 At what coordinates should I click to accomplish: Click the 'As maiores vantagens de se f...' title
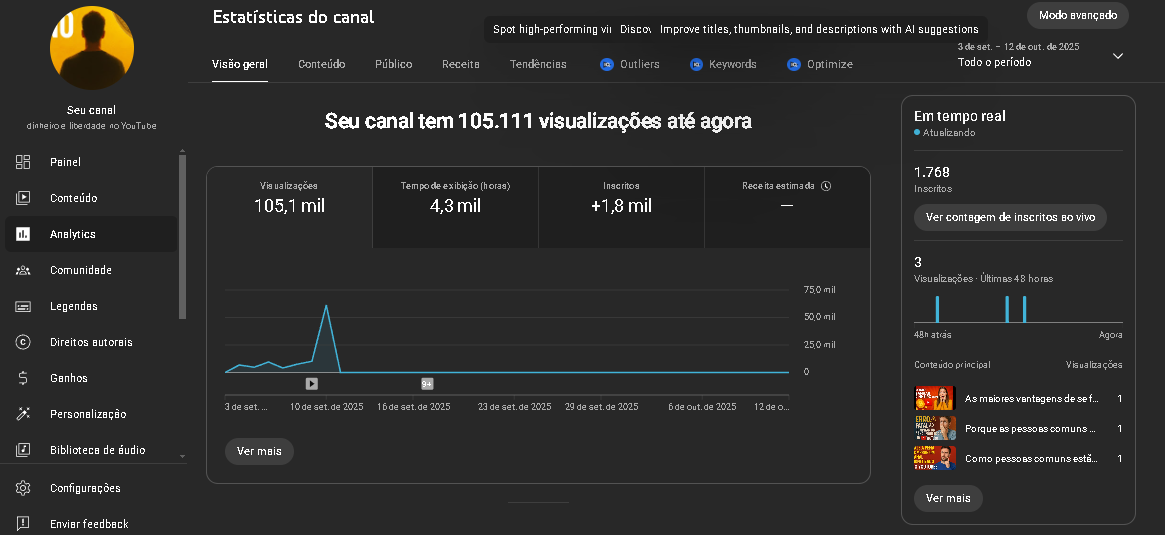coord(1031,399)
